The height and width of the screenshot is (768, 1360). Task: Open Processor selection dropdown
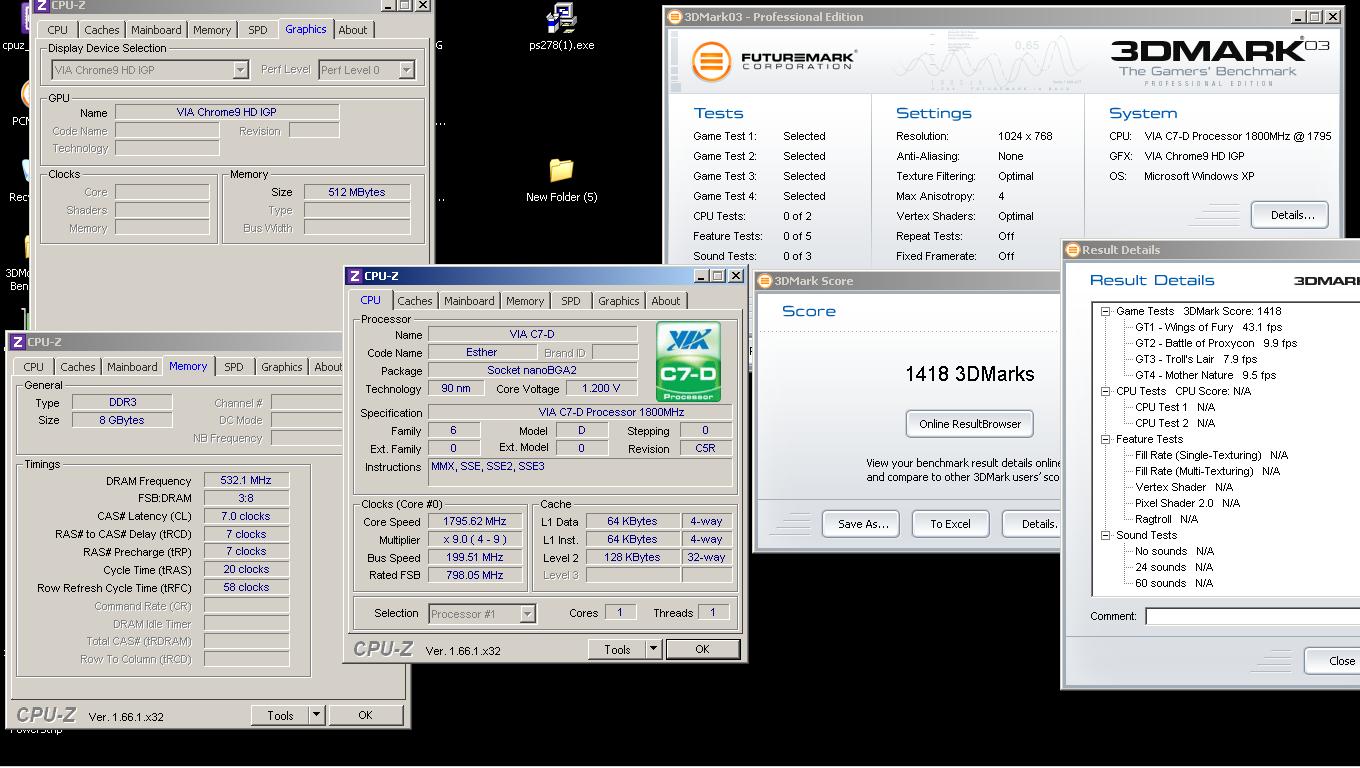point(527,614)
